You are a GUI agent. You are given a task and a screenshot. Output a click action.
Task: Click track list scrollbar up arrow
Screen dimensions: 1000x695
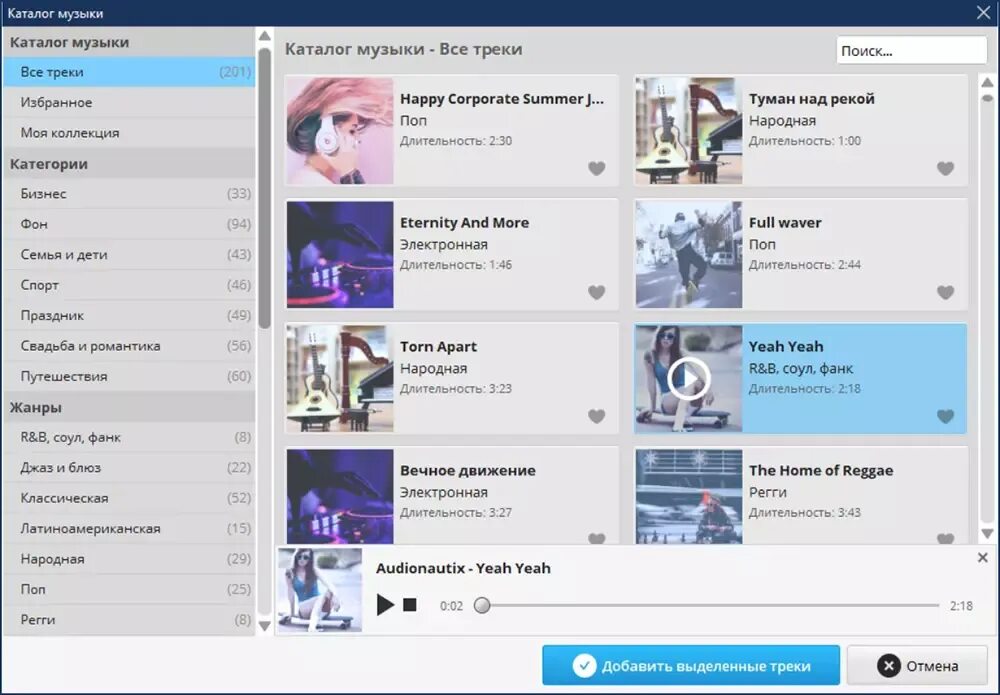pos(987,82)
